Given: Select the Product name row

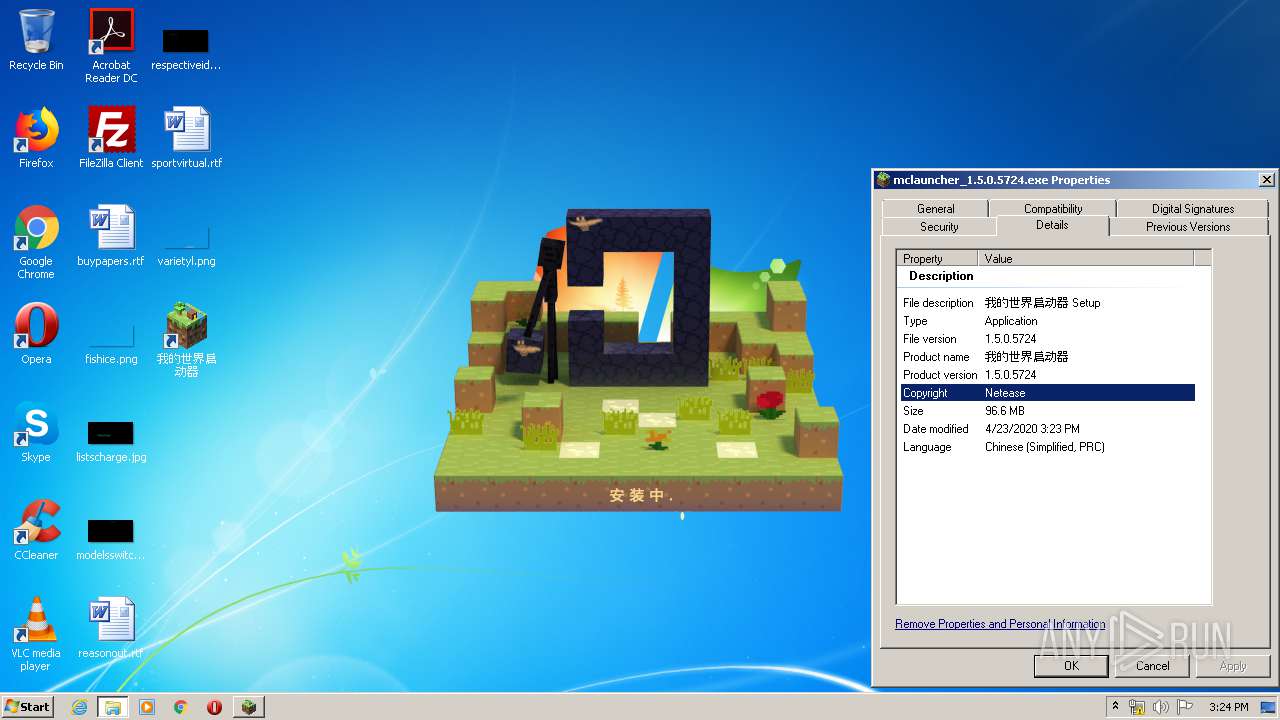Looking at the screenshot, I should (1048, 357).
